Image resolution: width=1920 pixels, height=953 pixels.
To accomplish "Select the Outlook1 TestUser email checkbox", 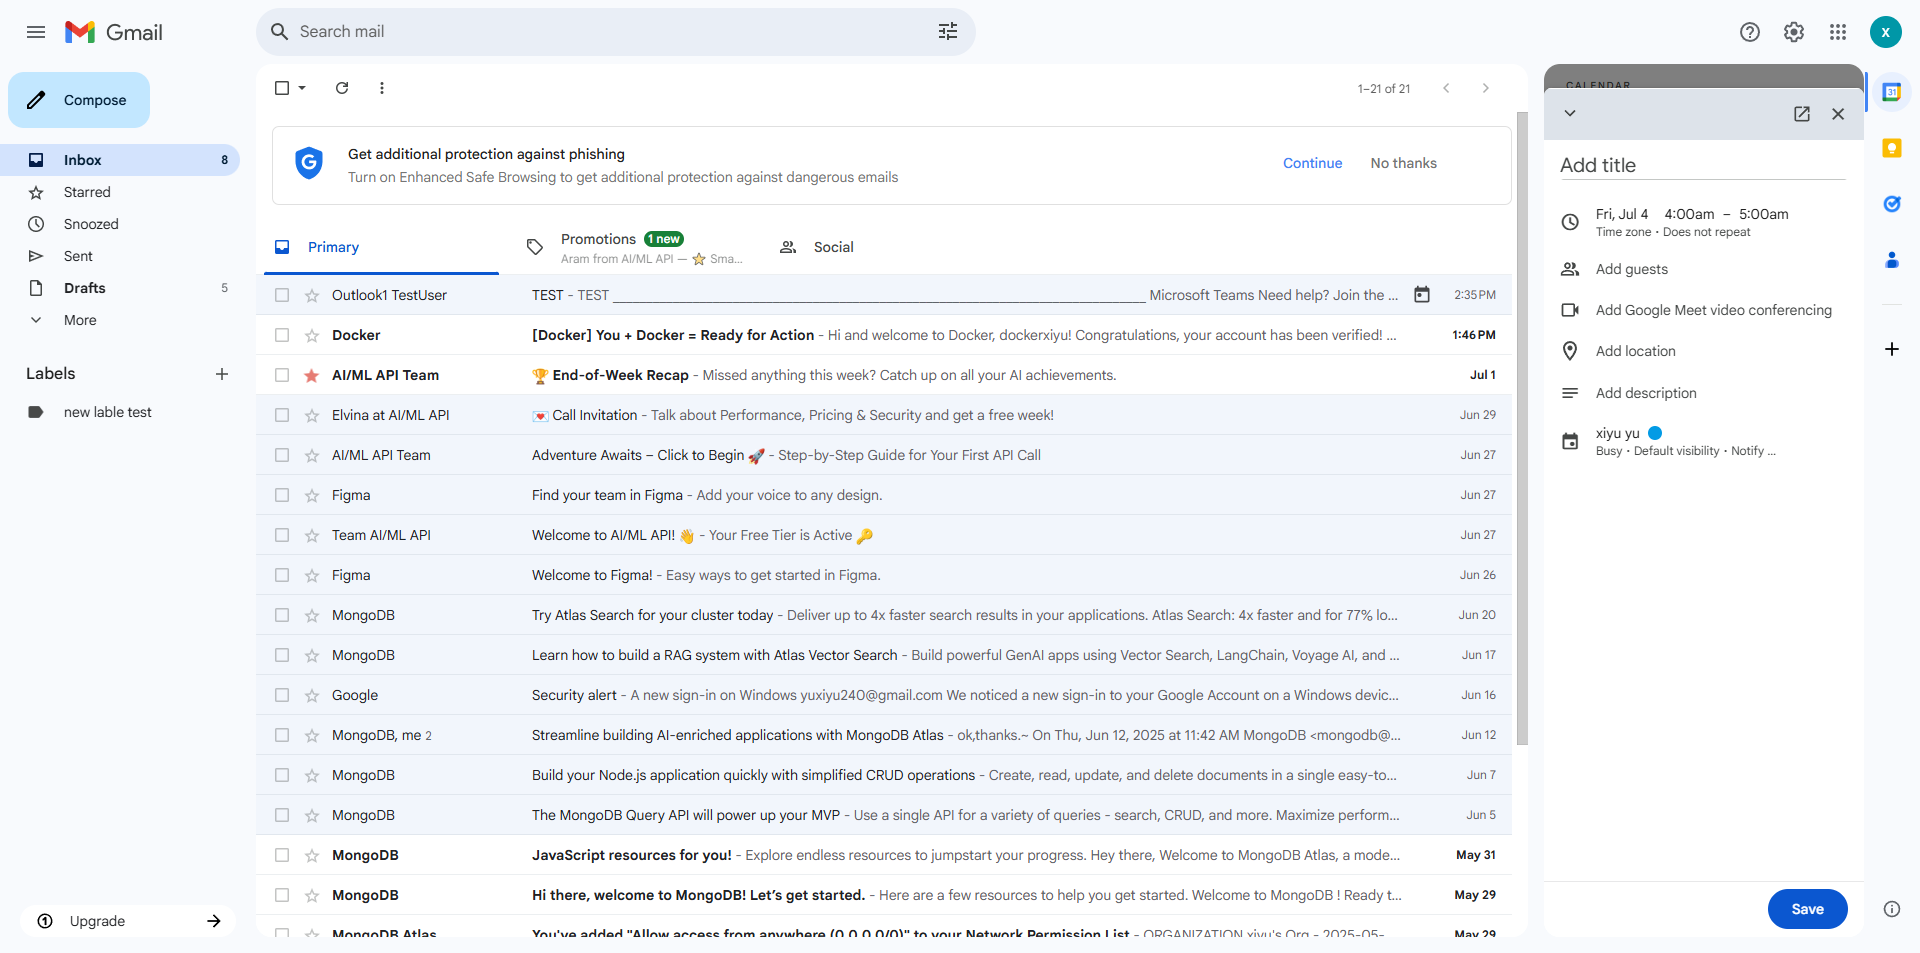I will 282,295.
